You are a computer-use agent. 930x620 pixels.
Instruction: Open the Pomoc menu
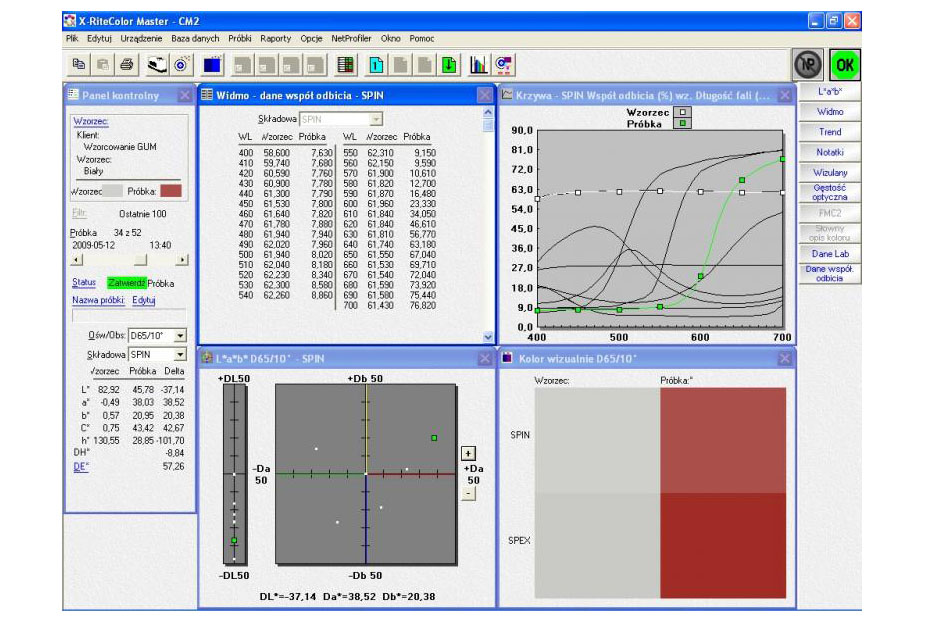point(422,39)
